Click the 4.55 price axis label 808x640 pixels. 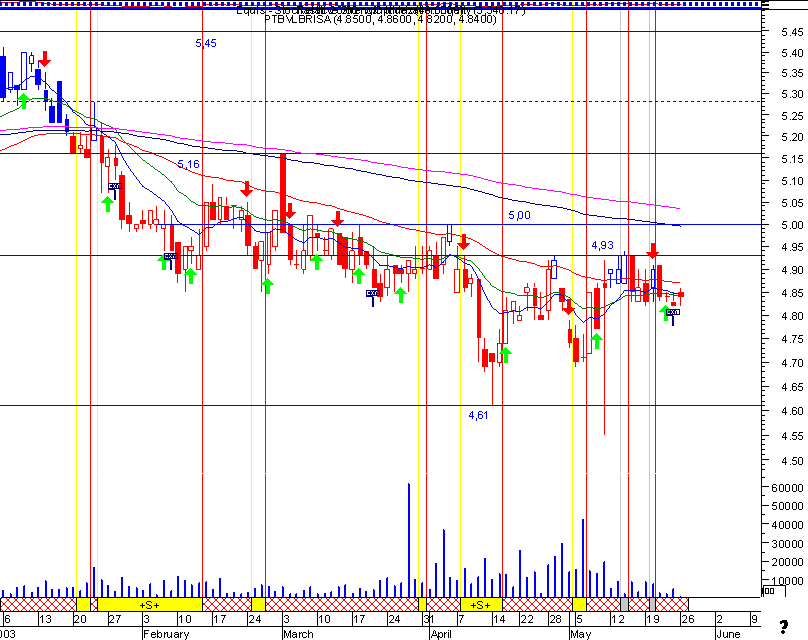coord(792,436)
